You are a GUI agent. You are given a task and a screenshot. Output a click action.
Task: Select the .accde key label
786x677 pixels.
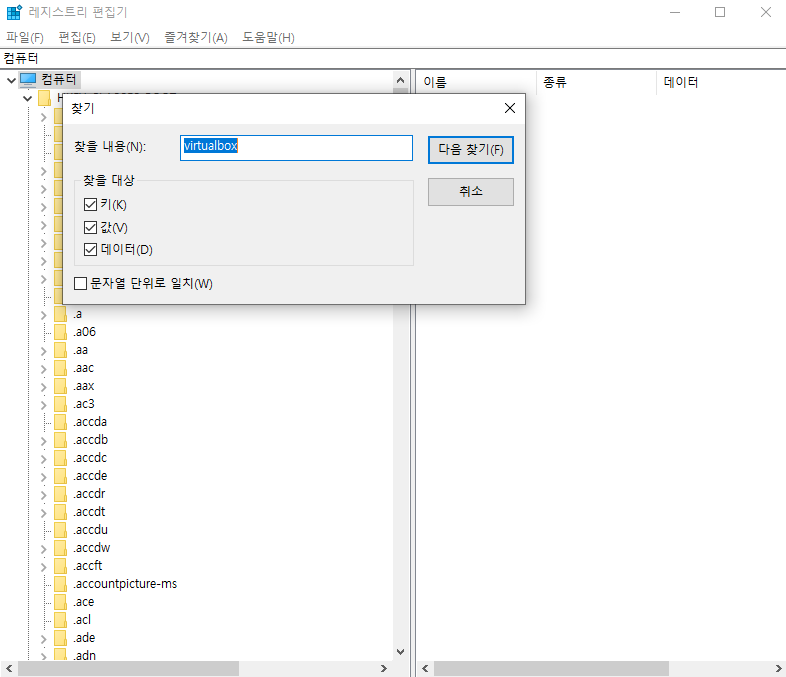[x=90, y=476]
